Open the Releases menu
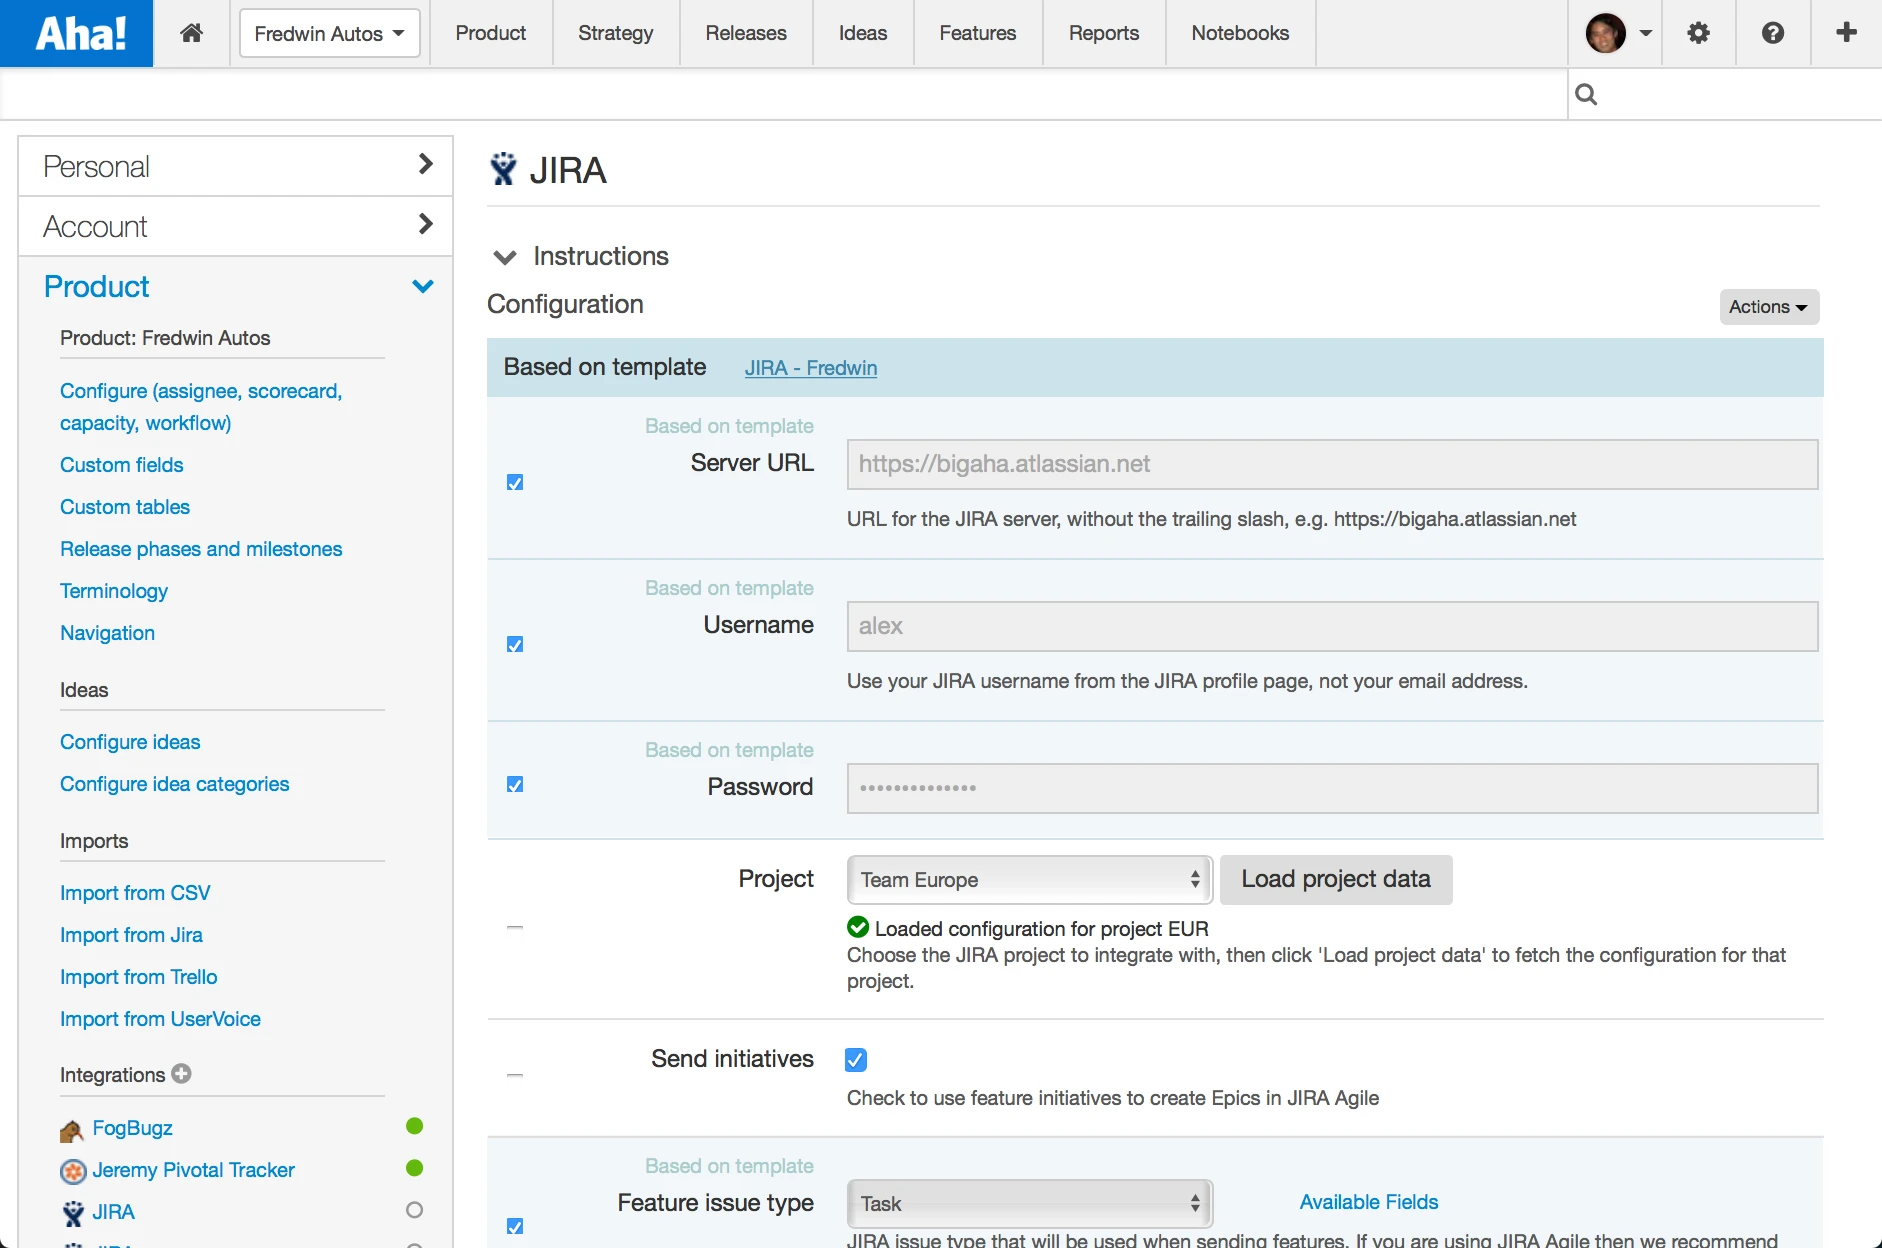Screen dimensions: 1882x1248 tap(746, 33)
